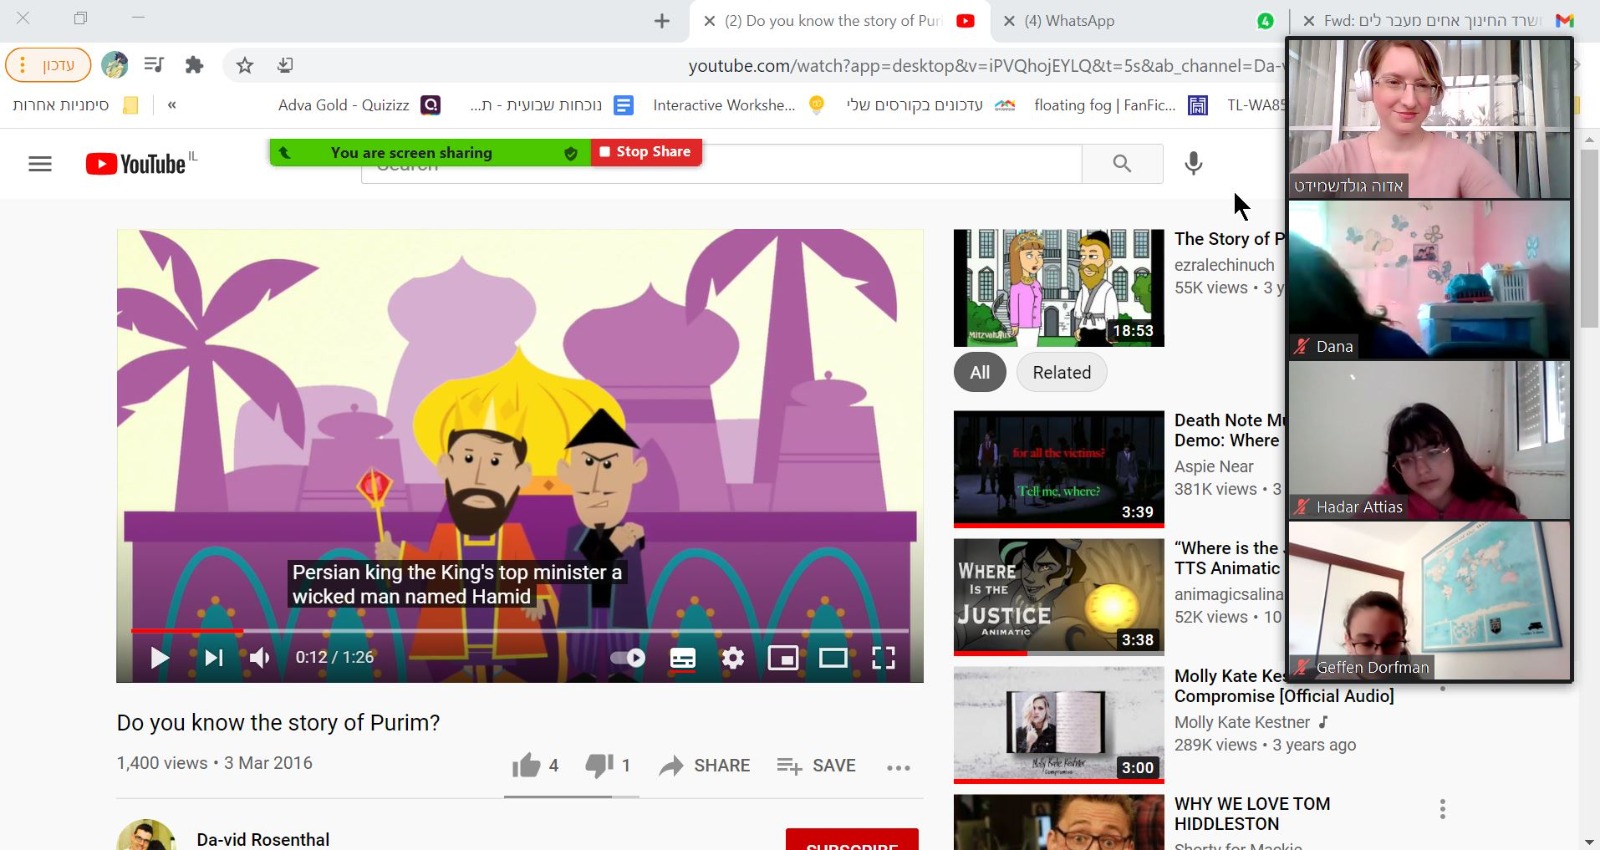The height and width of the screenshot is (850, 1600).
Task: Open the browser extensions puzzle icon
Action: [194, 66]
